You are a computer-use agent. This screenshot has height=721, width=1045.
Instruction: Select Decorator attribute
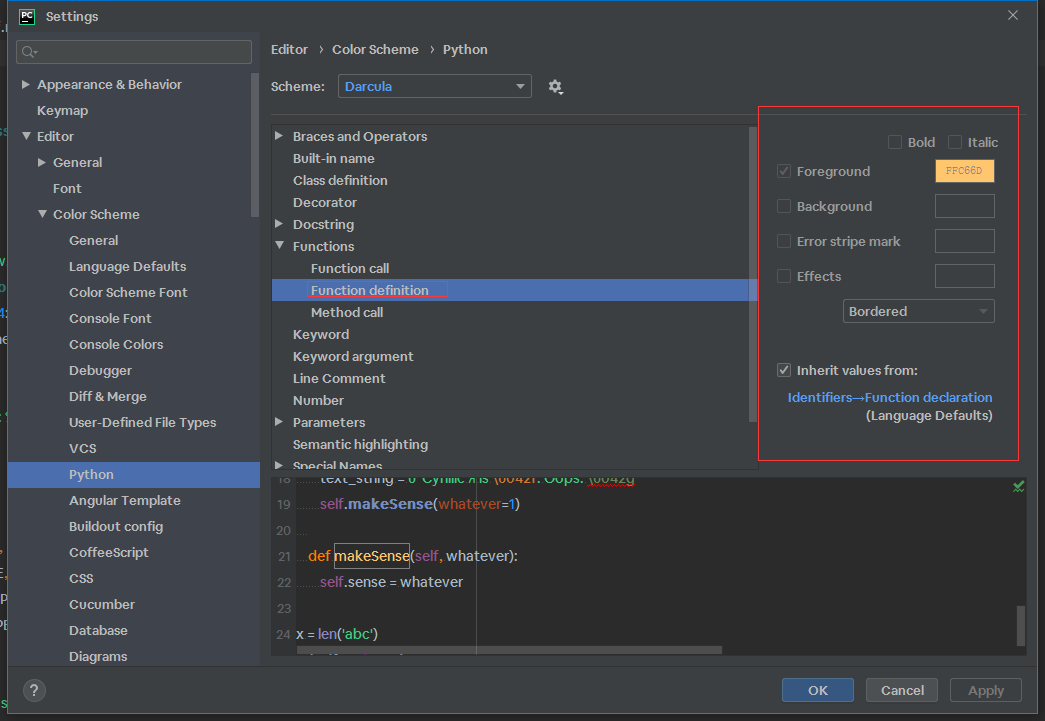click(x=325, y=203)
